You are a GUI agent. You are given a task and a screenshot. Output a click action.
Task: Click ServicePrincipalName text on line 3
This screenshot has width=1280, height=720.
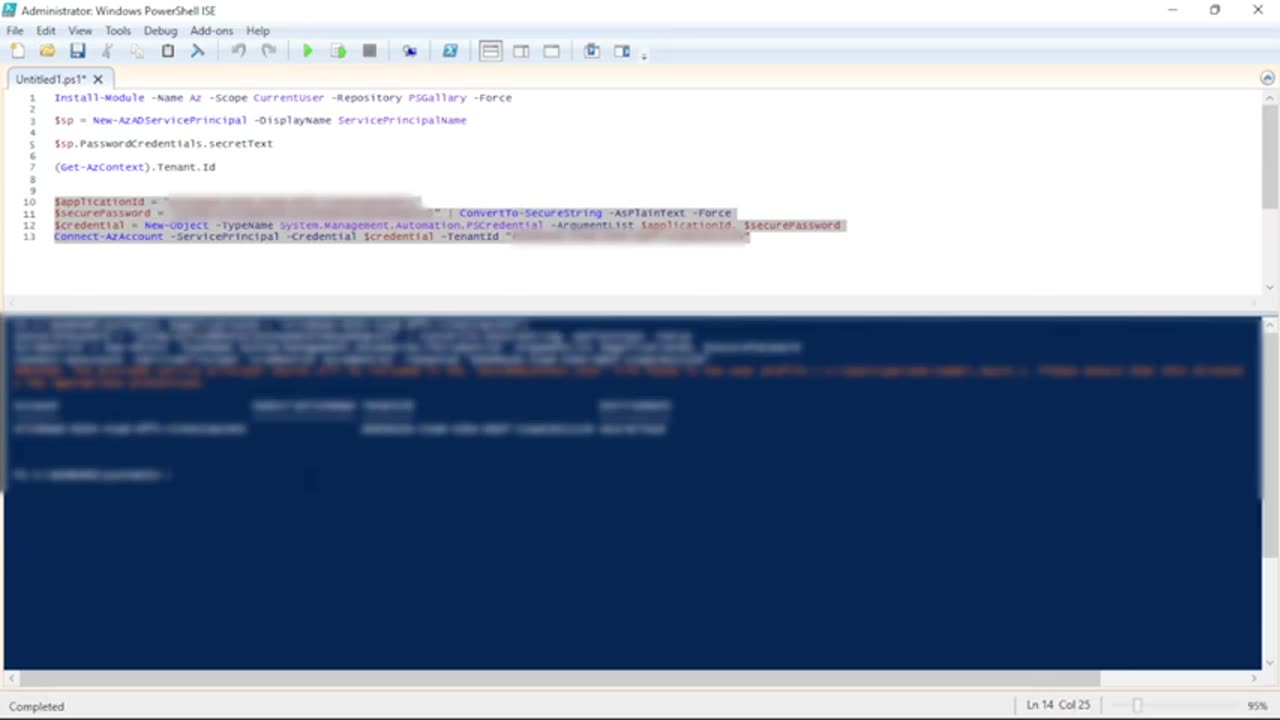click(402, 120)
